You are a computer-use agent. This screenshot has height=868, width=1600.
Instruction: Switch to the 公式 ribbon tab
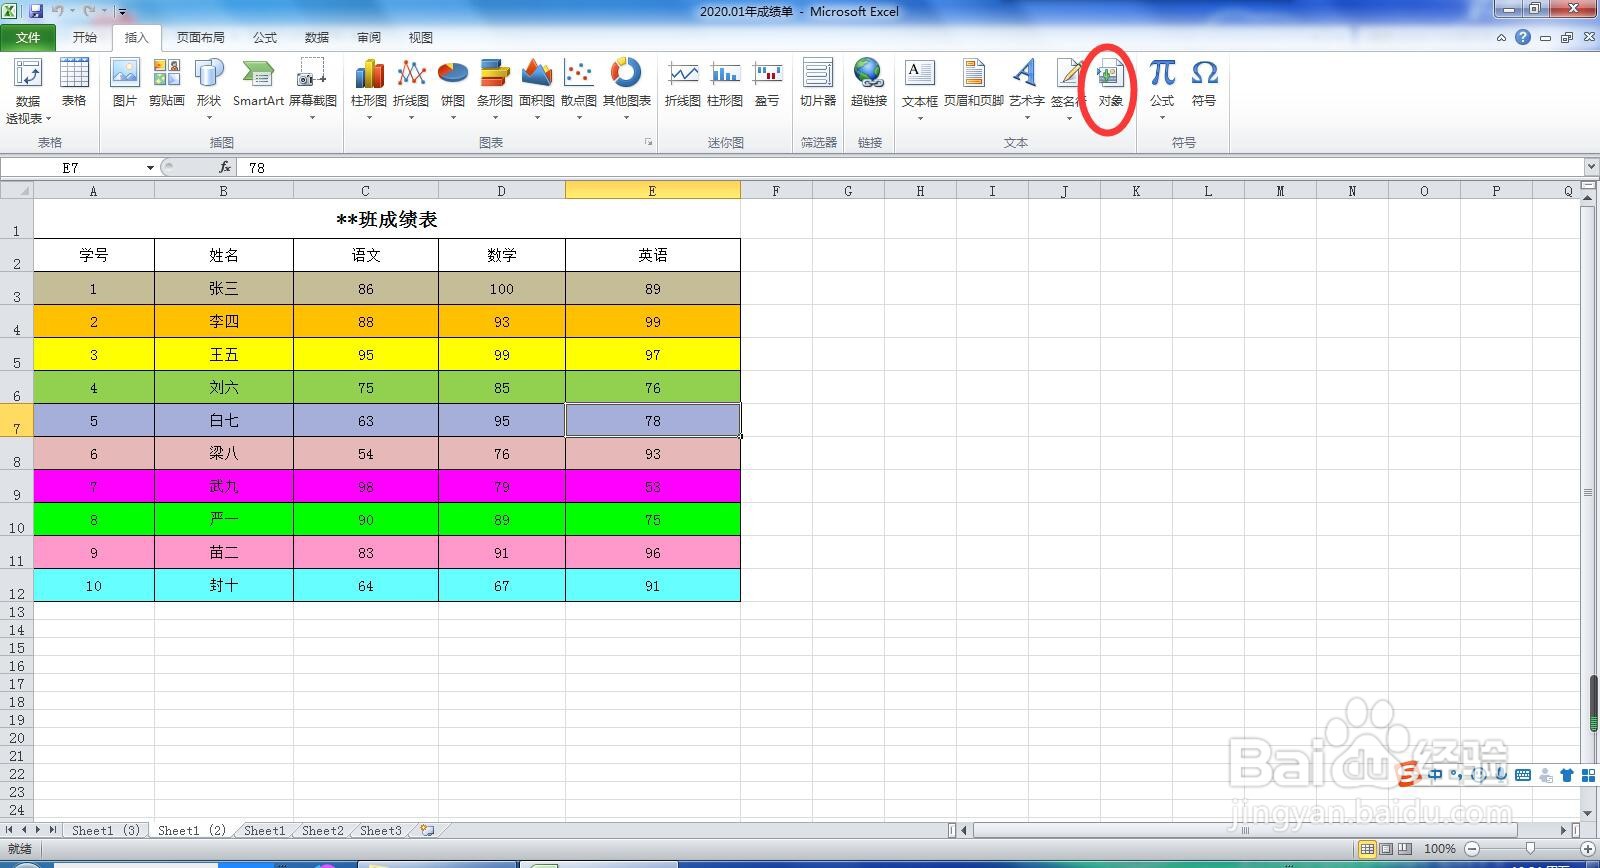[x=265, y=37]
